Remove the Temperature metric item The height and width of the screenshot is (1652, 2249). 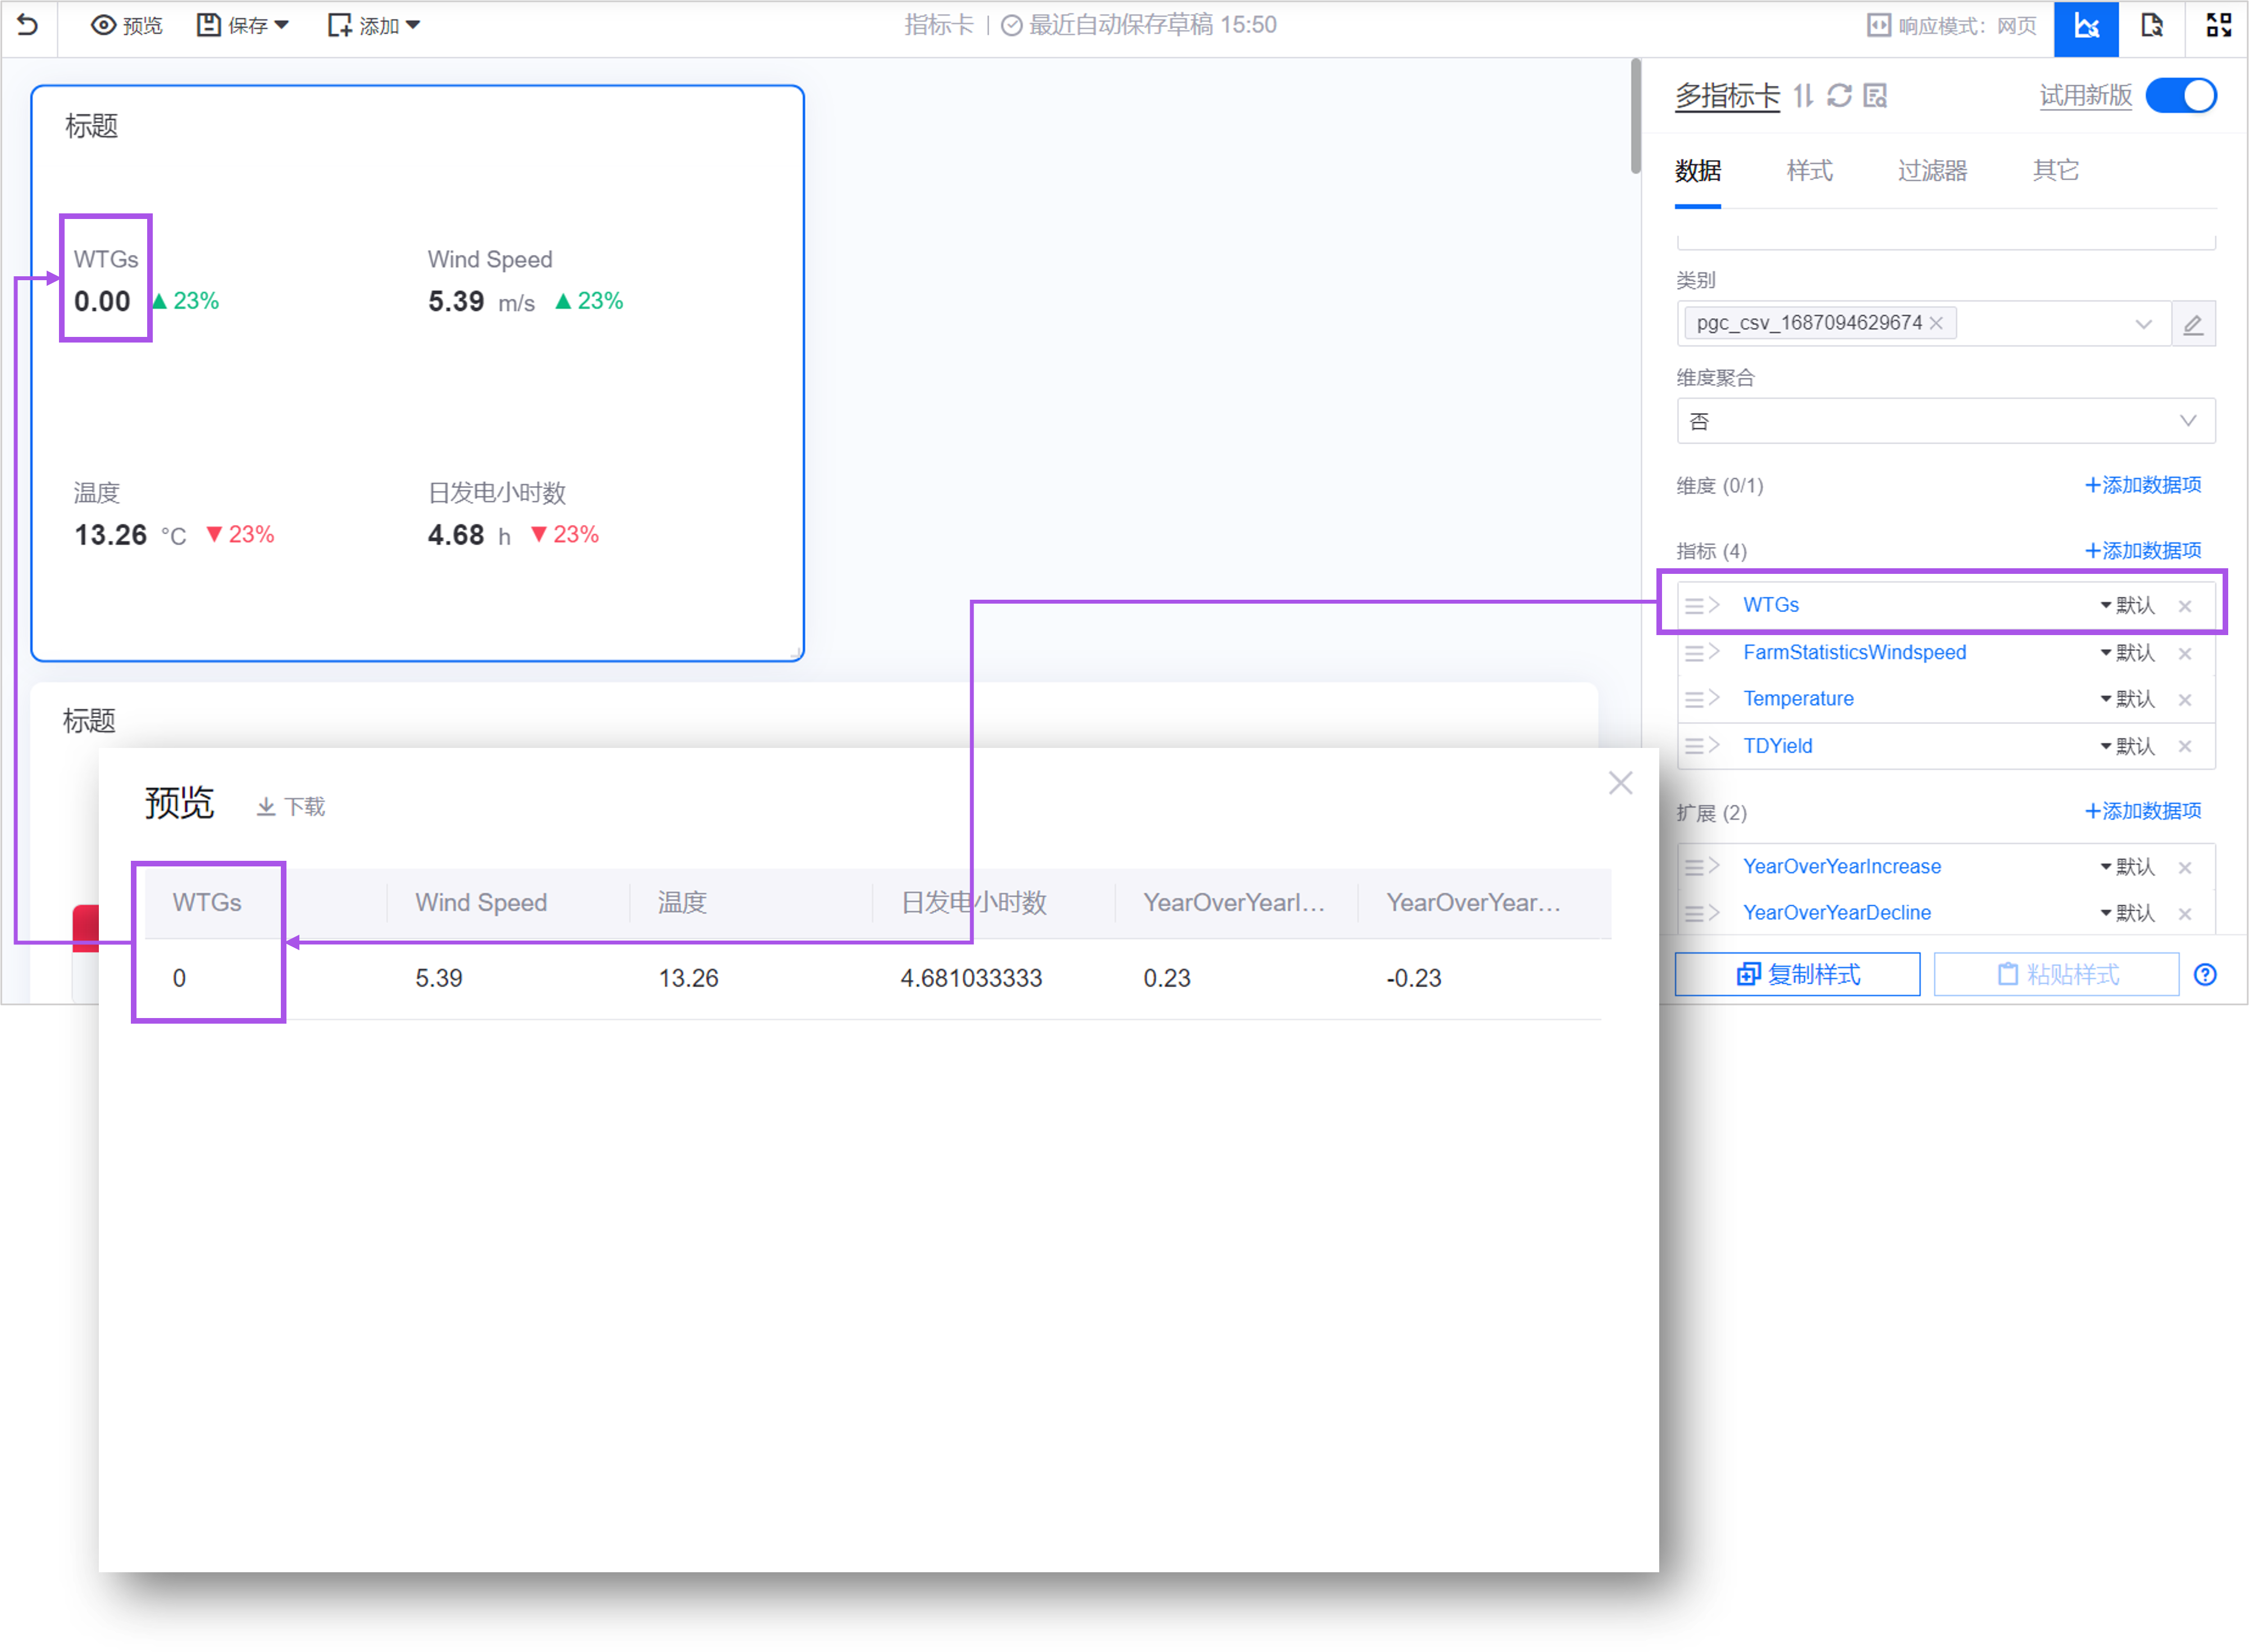2185,700
